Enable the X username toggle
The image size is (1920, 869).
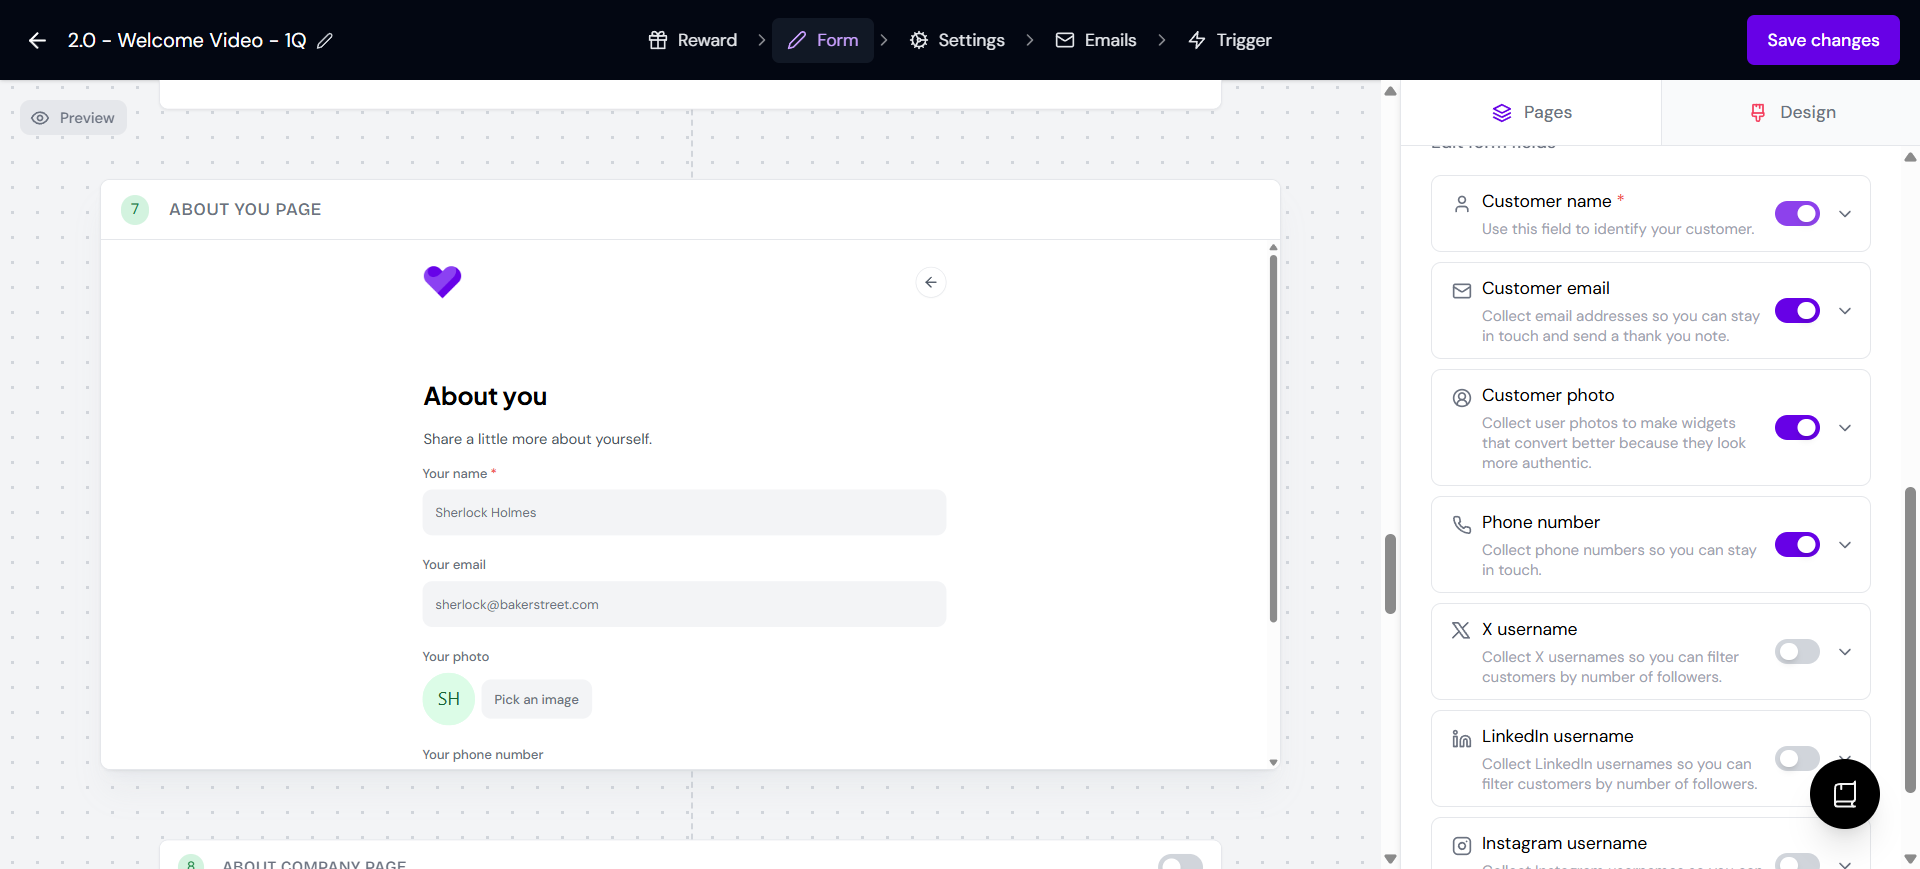click(x=1796, y=652)
